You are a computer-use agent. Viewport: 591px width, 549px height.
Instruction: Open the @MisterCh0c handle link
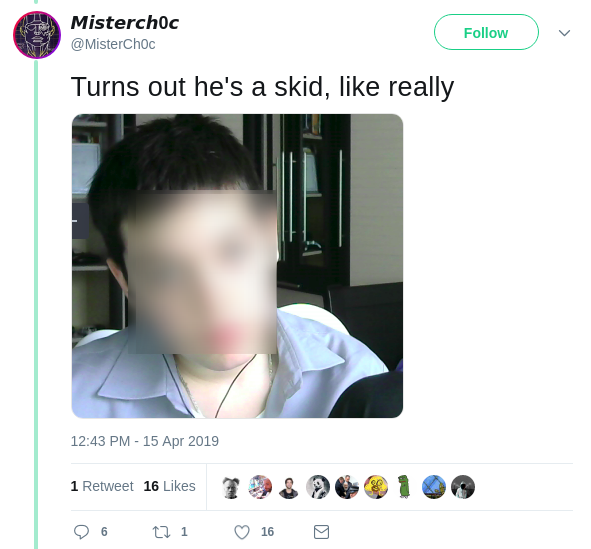coord(113,44)
